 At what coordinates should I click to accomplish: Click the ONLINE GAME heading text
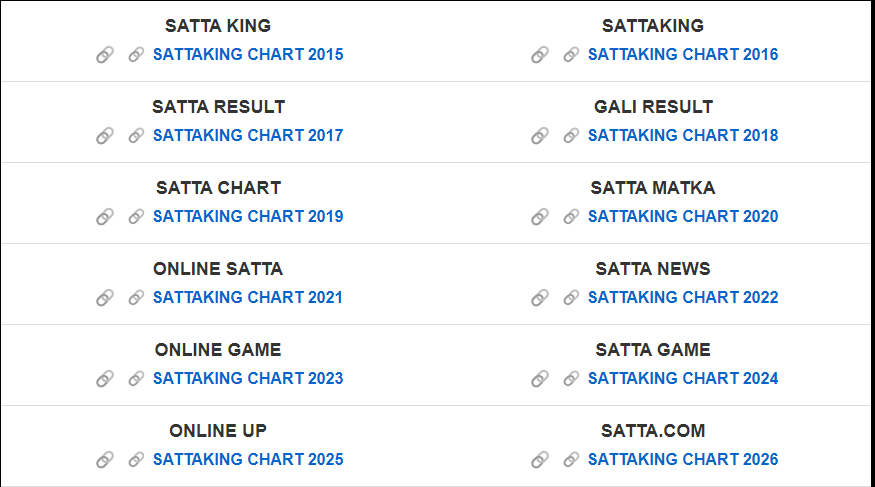click(x=218, y=350)
